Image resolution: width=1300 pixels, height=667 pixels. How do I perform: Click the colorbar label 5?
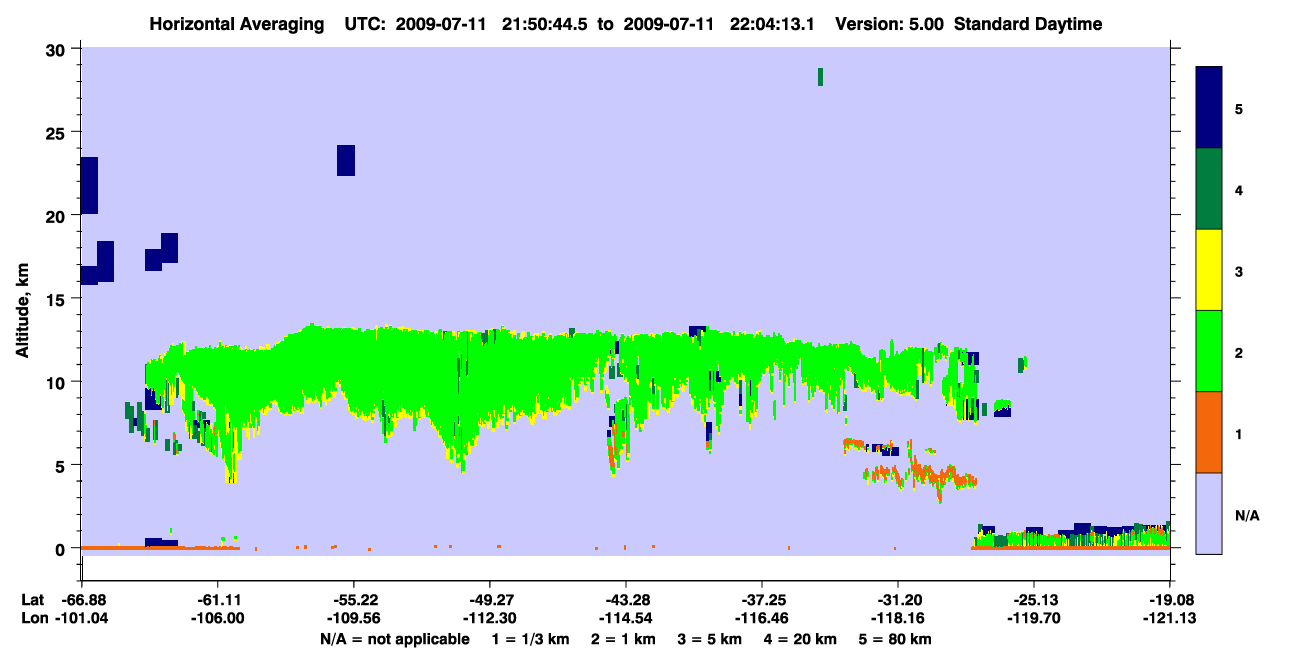click(1239, 108)
